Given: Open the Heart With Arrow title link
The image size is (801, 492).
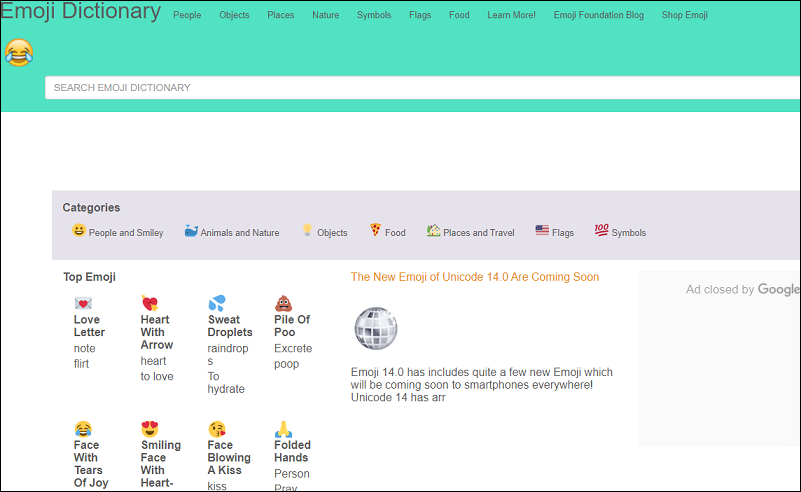Looking at the screenshot, I should [x=156, y=332].
